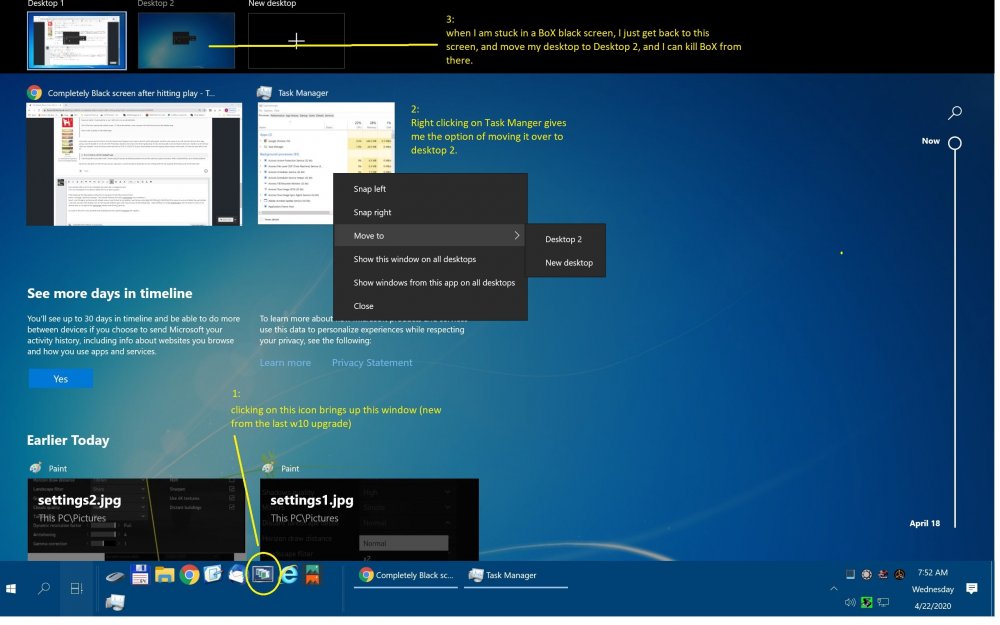
Task: Open settings1.jpg Paint activity card
Action: (371, 522)
